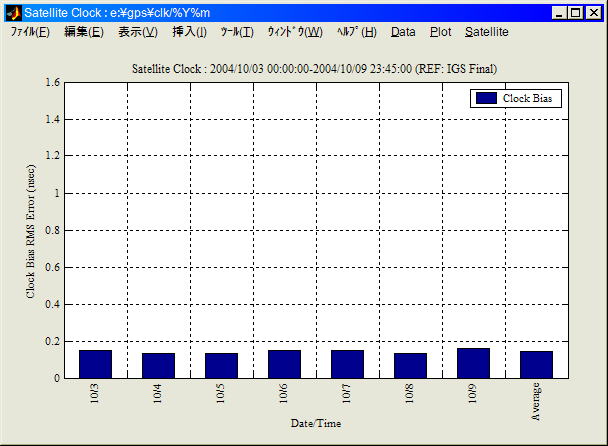
Task: Open the Data menu
Action: coord(403,32)
